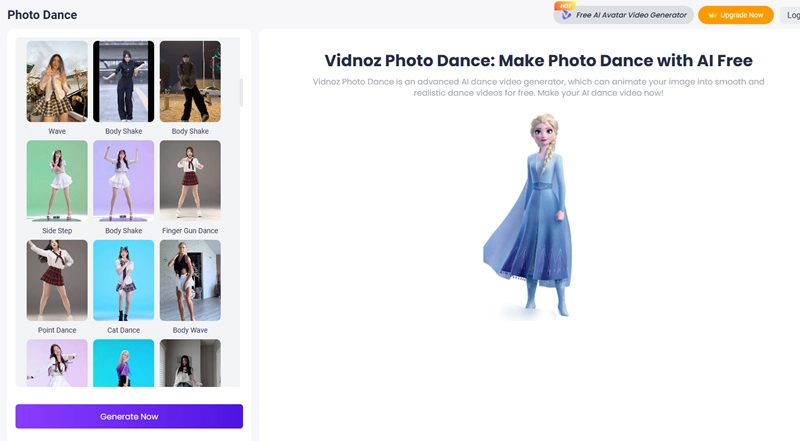Select the Body Wave template thumbnail

point(190,280)
